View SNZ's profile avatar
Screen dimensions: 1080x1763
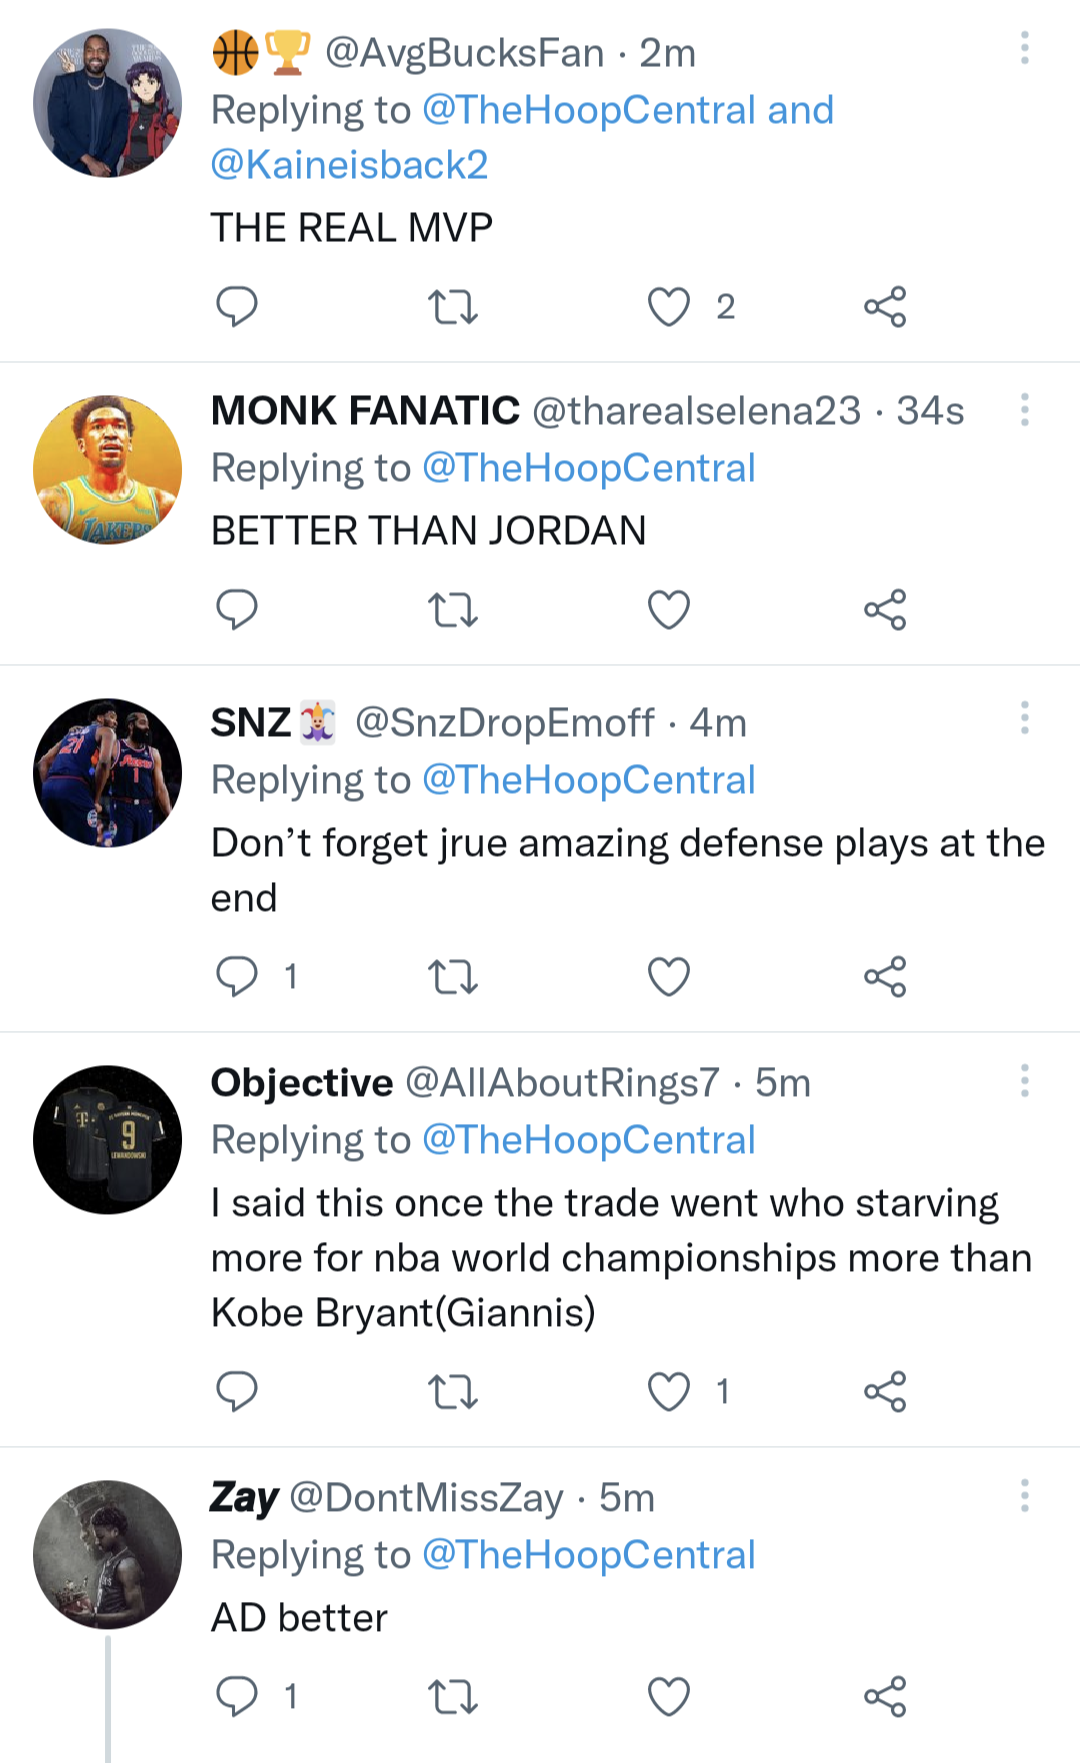(107, 773)
